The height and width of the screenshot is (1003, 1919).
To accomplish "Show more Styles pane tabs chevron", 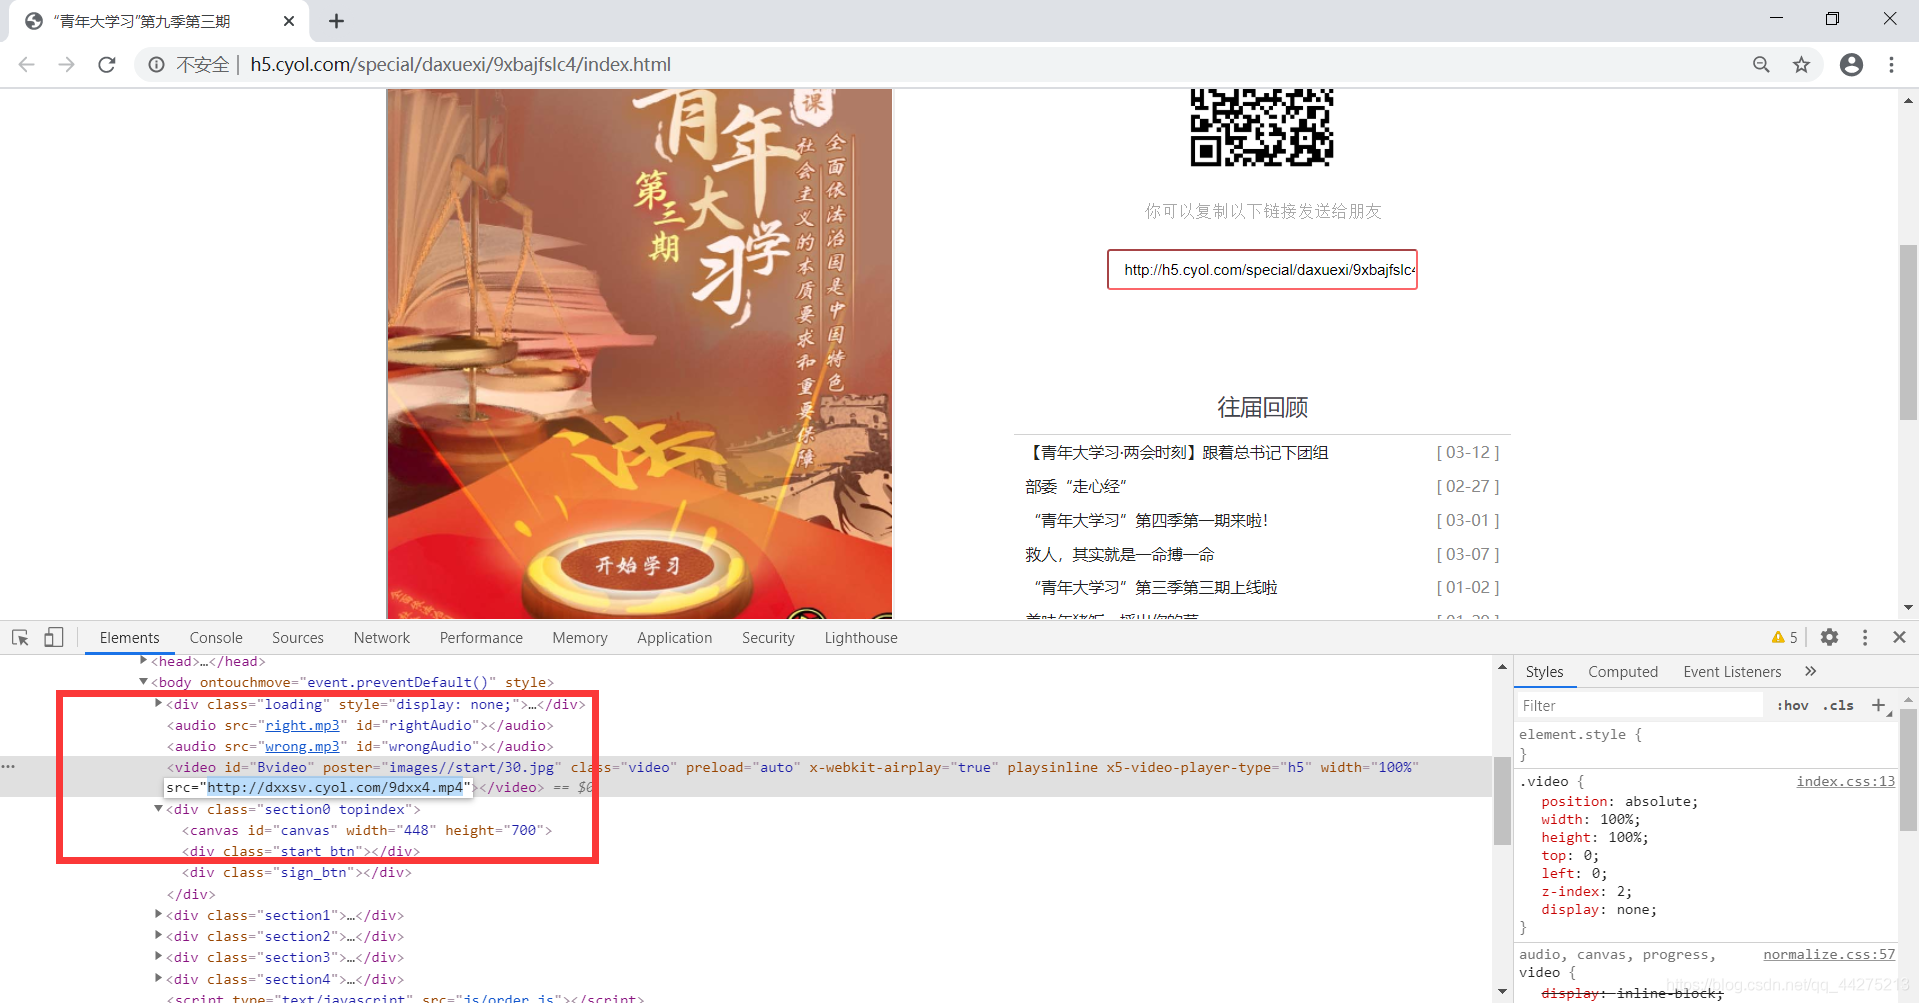I will pos(1810,671).
